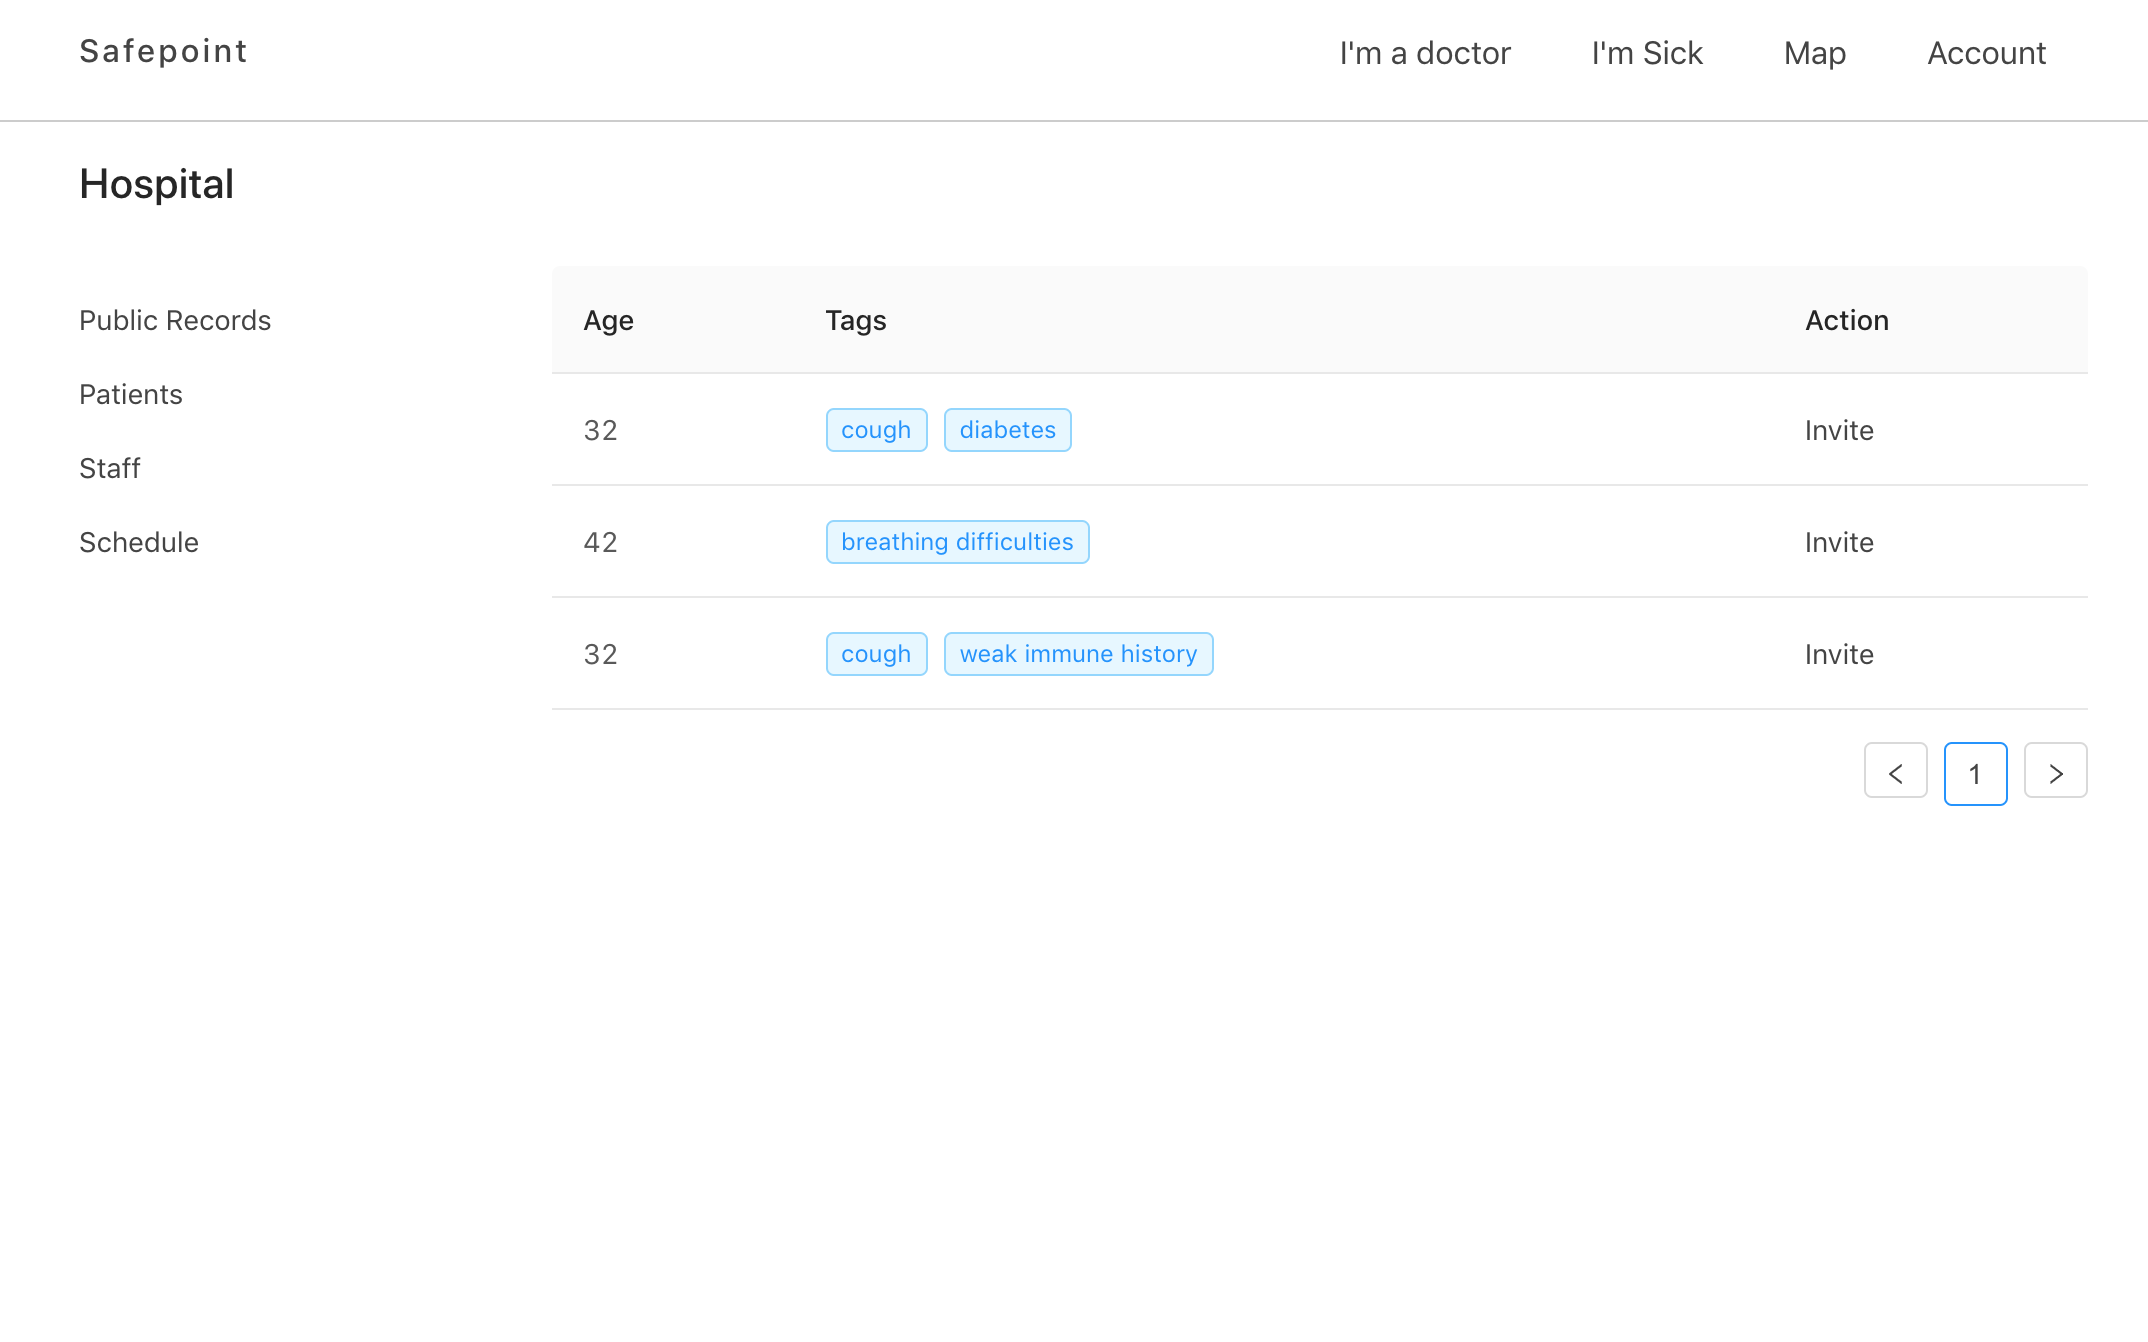
Task: Invite patient with weak immune history
Action: 1838,654
